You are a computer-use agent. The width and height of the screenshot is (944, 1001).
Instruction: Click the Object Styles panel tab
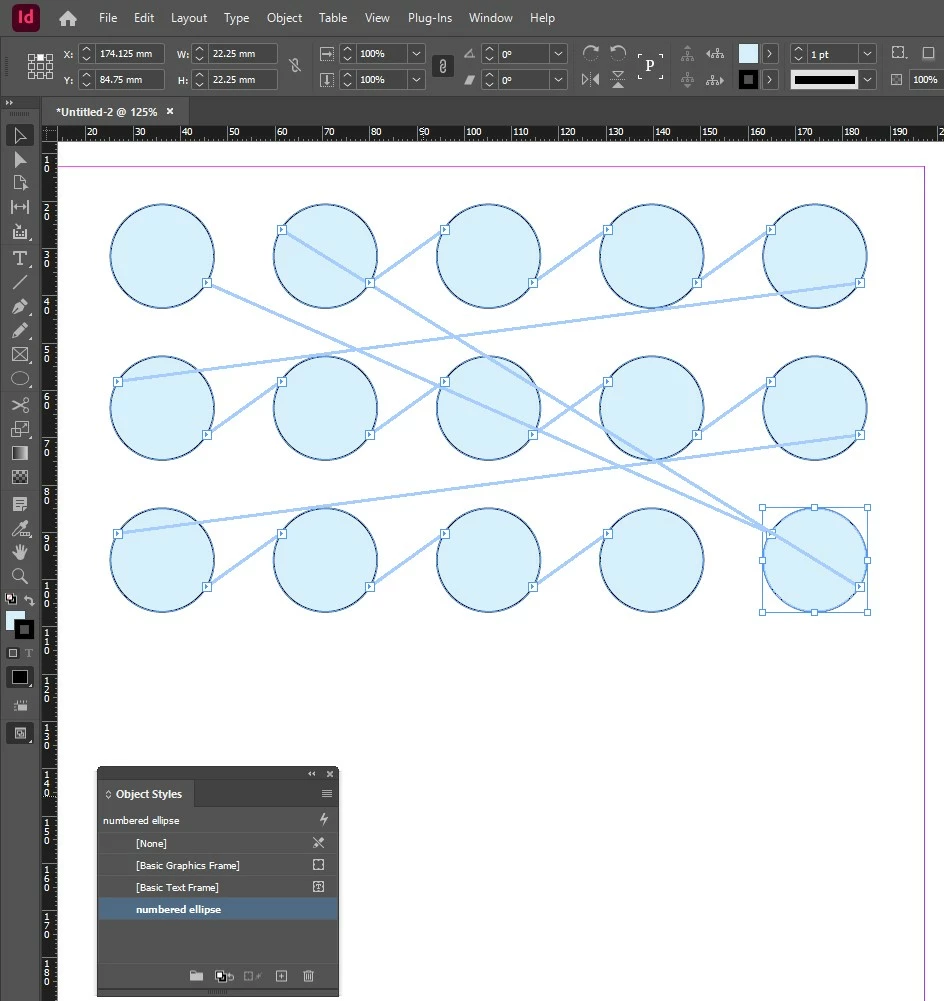tap(146, 794)
